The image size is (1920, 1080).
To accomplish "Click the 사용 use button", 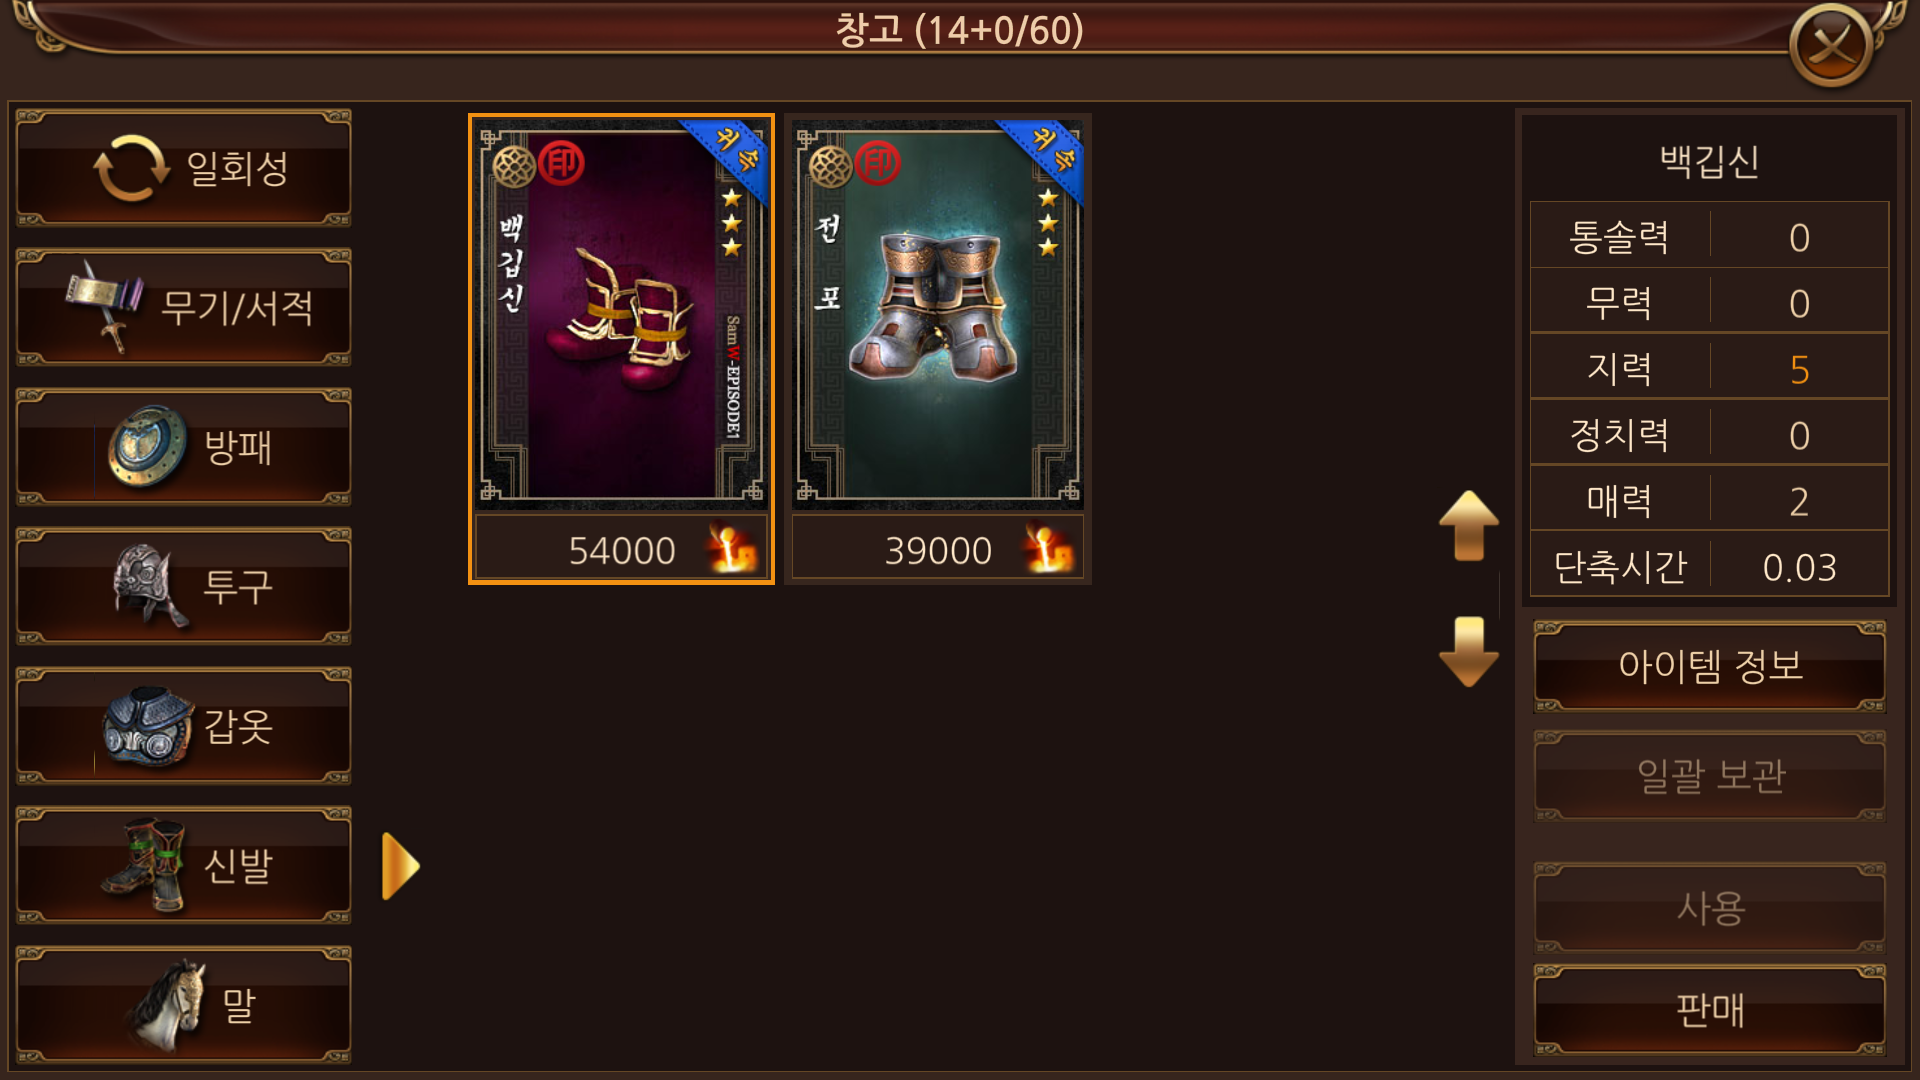I will pos(1710,908).
